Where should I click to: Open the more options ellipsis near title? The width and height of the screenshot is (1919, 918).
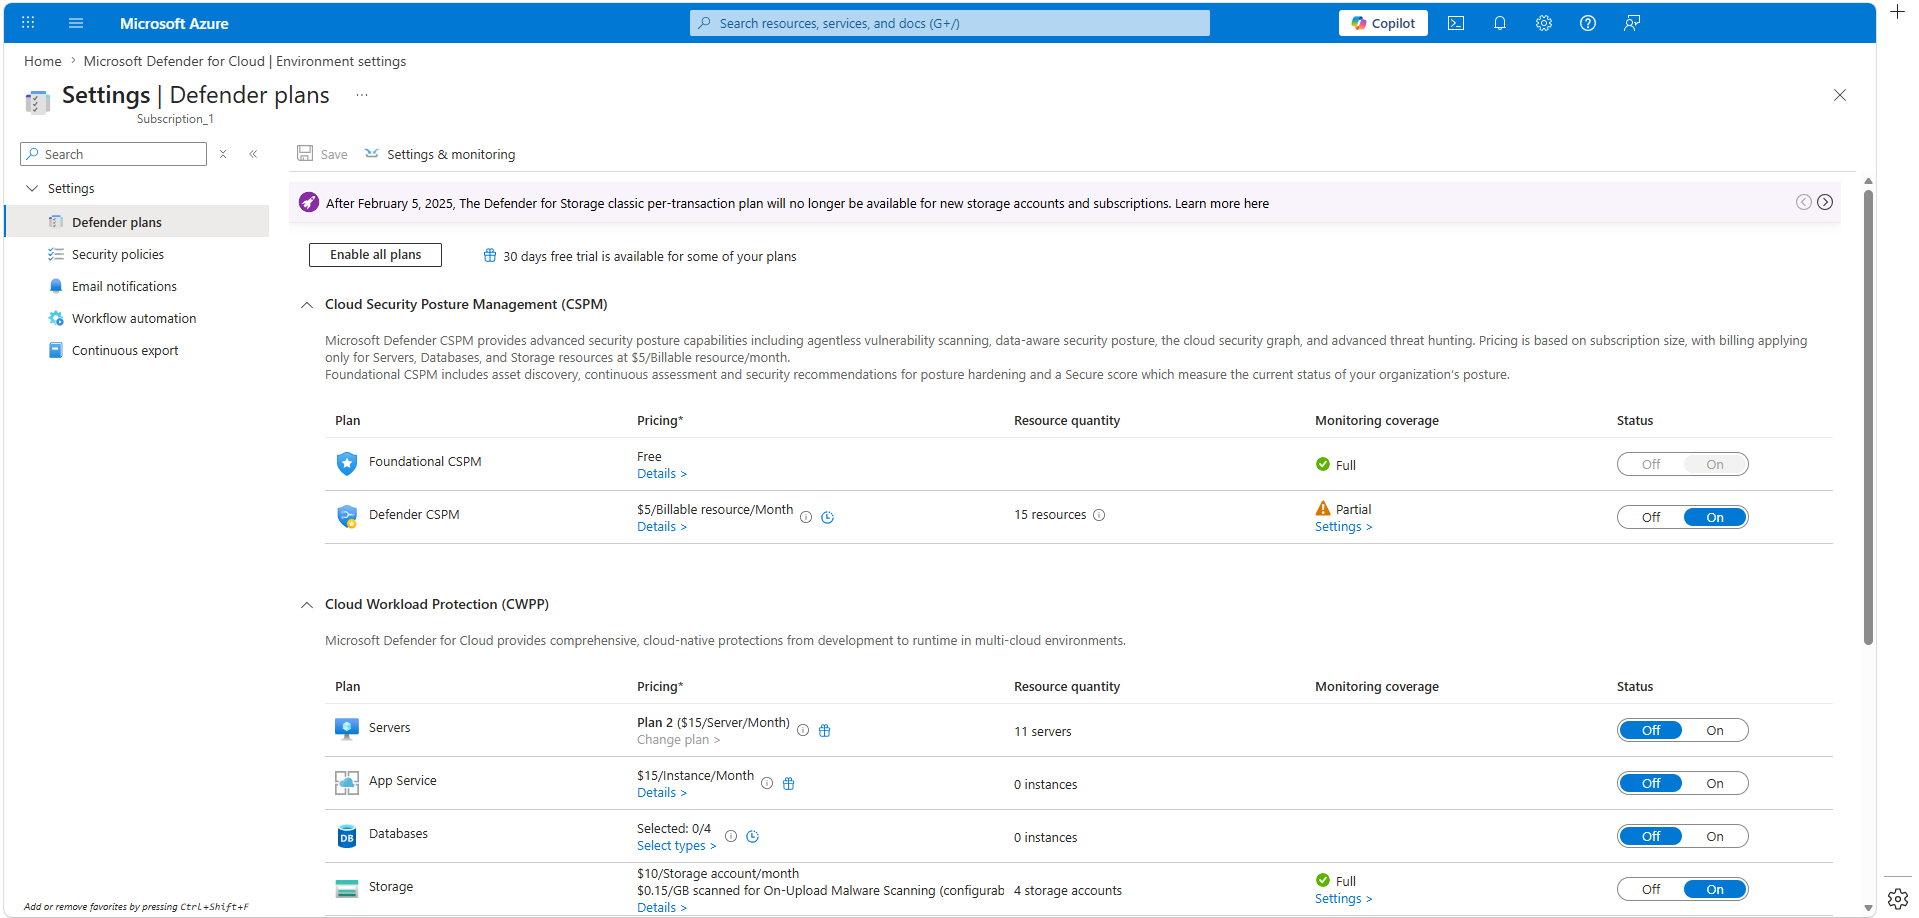(x=362, y=95)
